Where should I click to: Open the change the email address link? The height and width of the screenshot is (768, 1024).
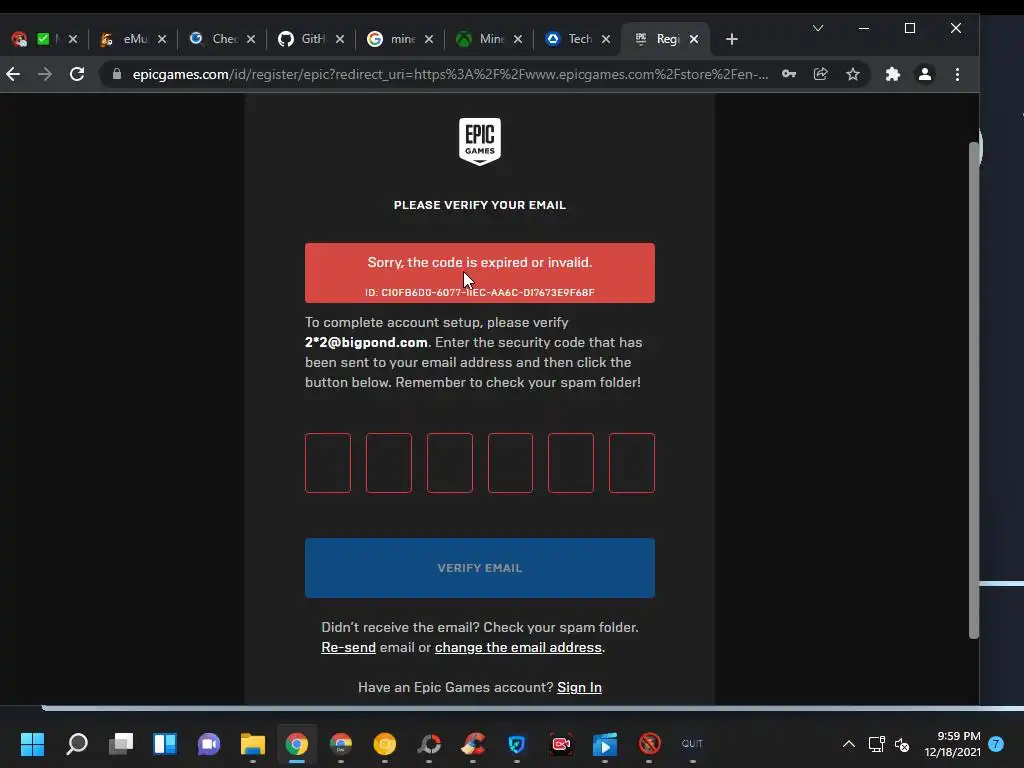click(x=518, y=647)
